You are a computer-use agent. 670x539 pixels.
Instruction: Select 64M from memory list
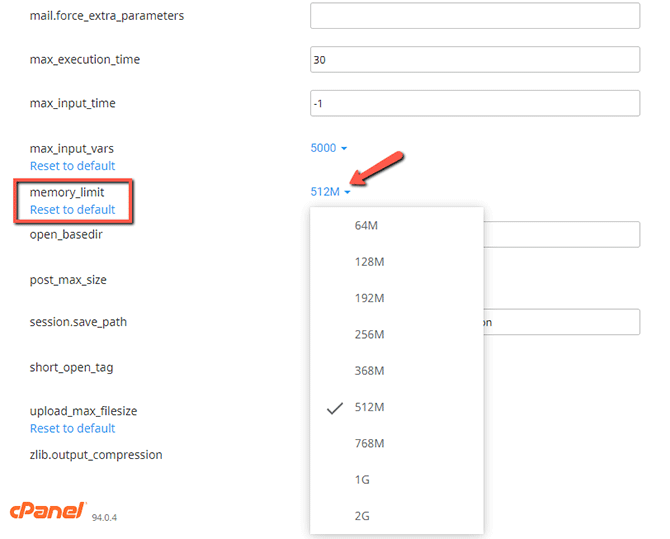click(x=366, y=225)
